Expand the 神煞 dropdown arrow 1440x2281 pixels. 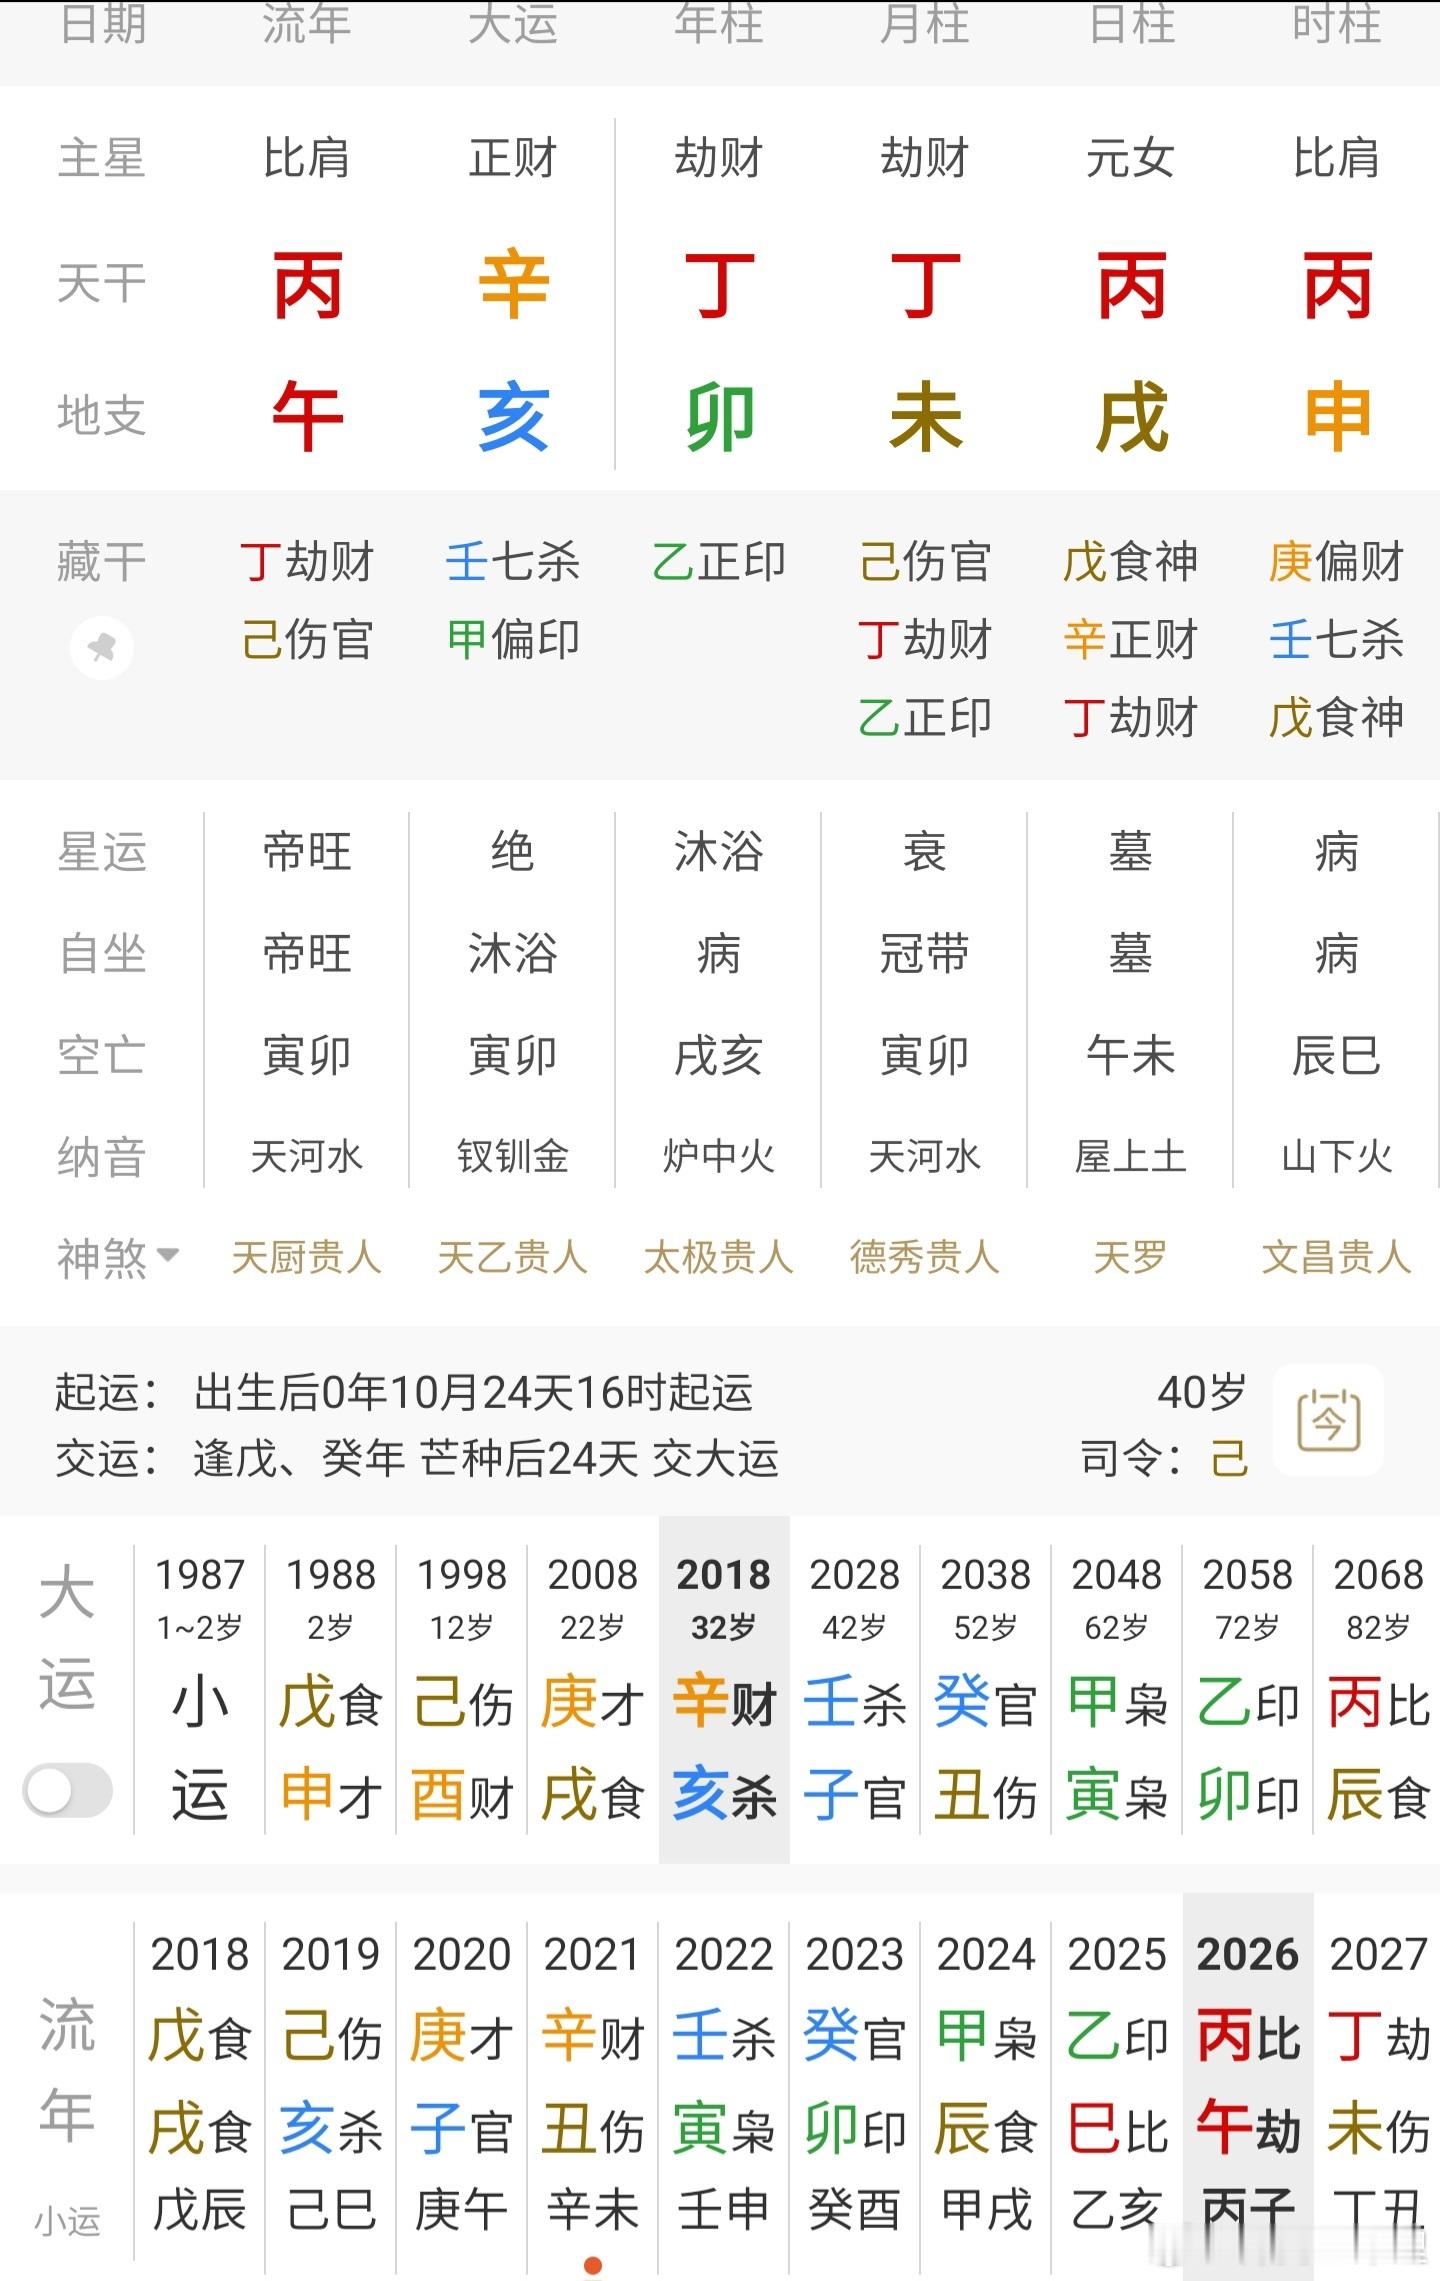point(168,1255)
